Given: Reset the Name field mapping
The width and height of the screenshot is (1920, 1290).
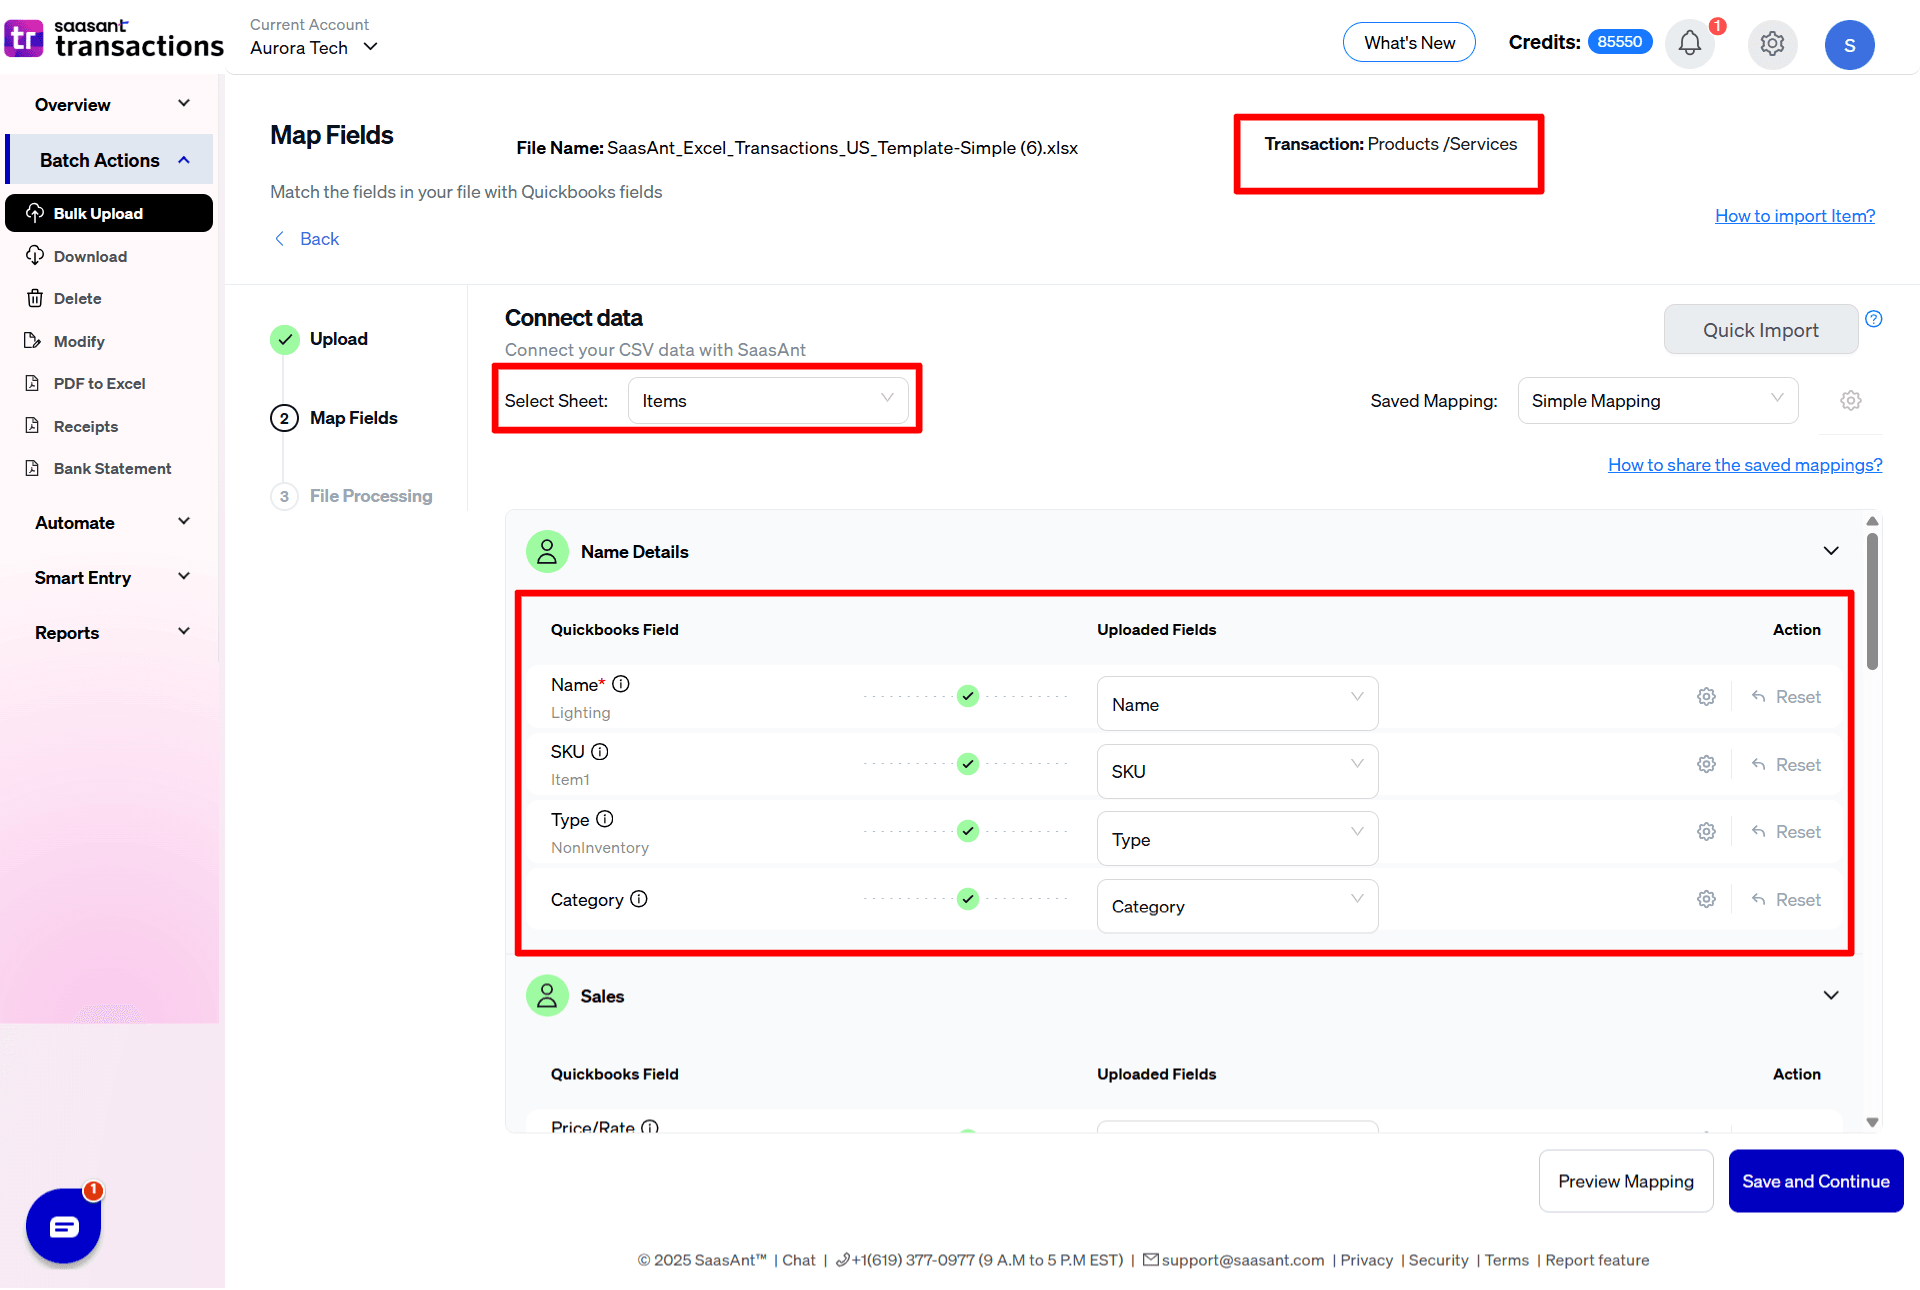Looking at the screenshot, I should [1786, 696].
